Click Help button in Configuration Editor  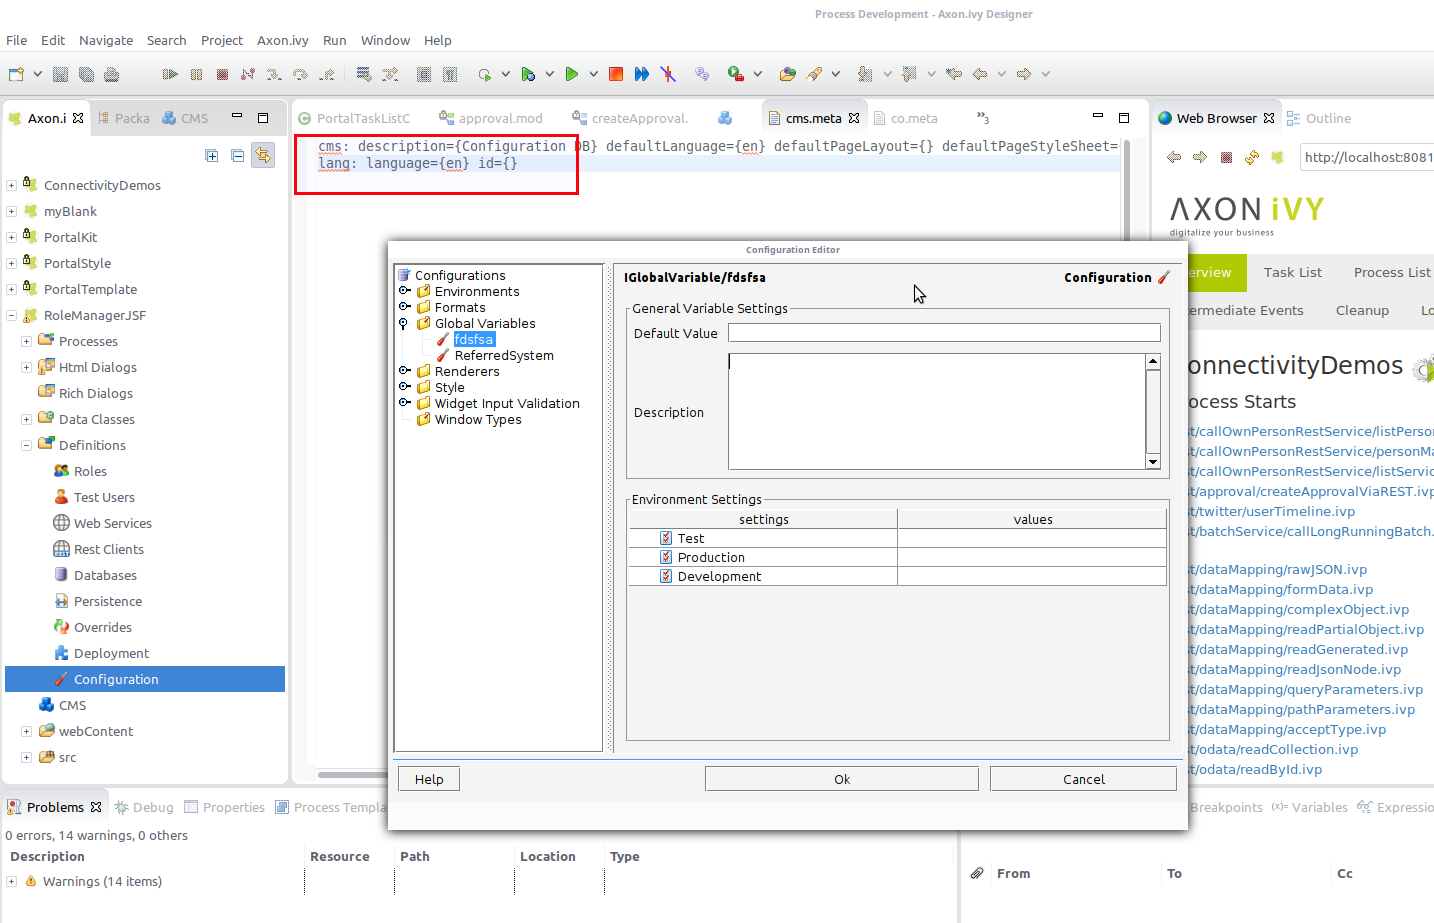[429, 779]
